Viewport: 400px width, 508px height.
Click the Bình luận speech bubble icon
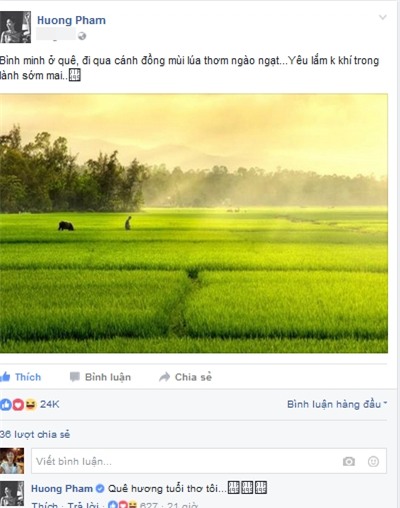pos(75,377)
